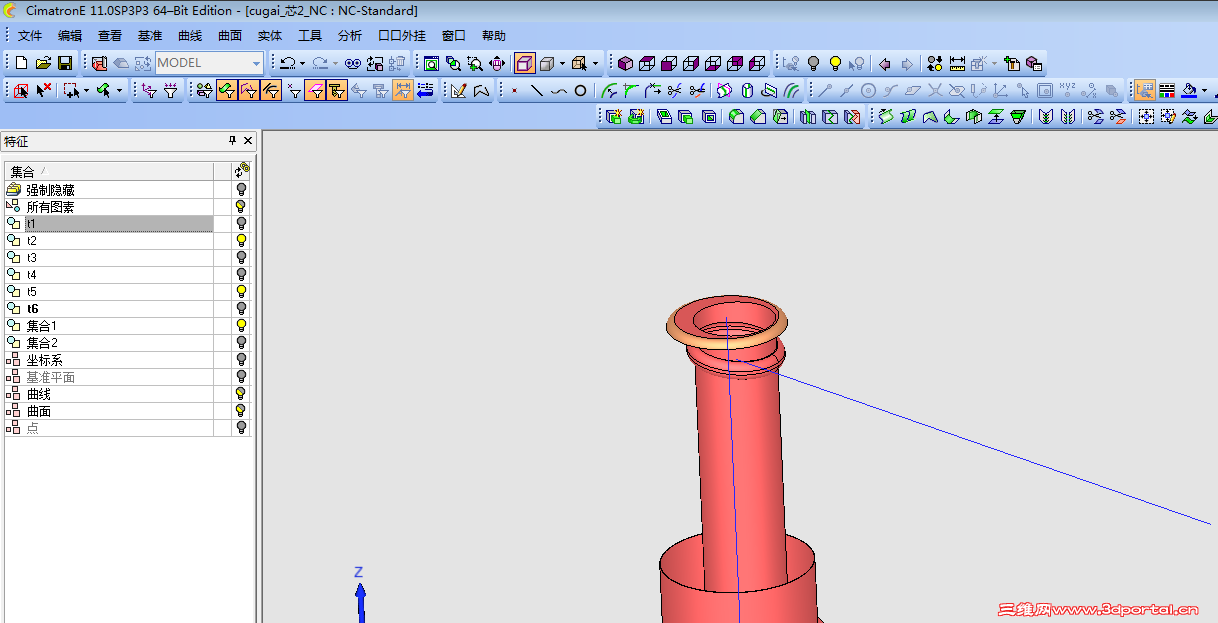Screen dimensions: 1218x623
Task: Open the 工具 menu
Action: coord(310,36)
